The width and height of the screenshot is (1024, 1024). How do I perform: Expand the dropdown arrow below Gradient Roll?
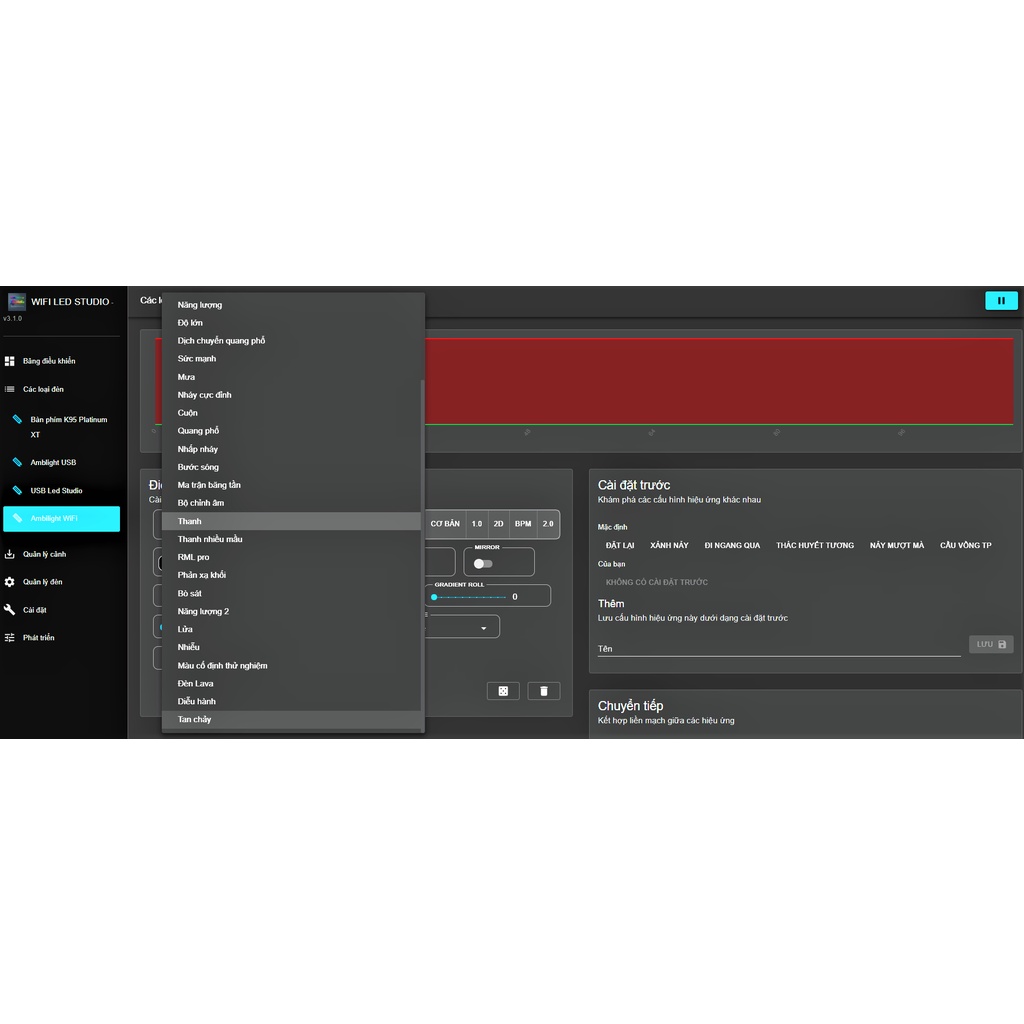(x=484, y=628)
